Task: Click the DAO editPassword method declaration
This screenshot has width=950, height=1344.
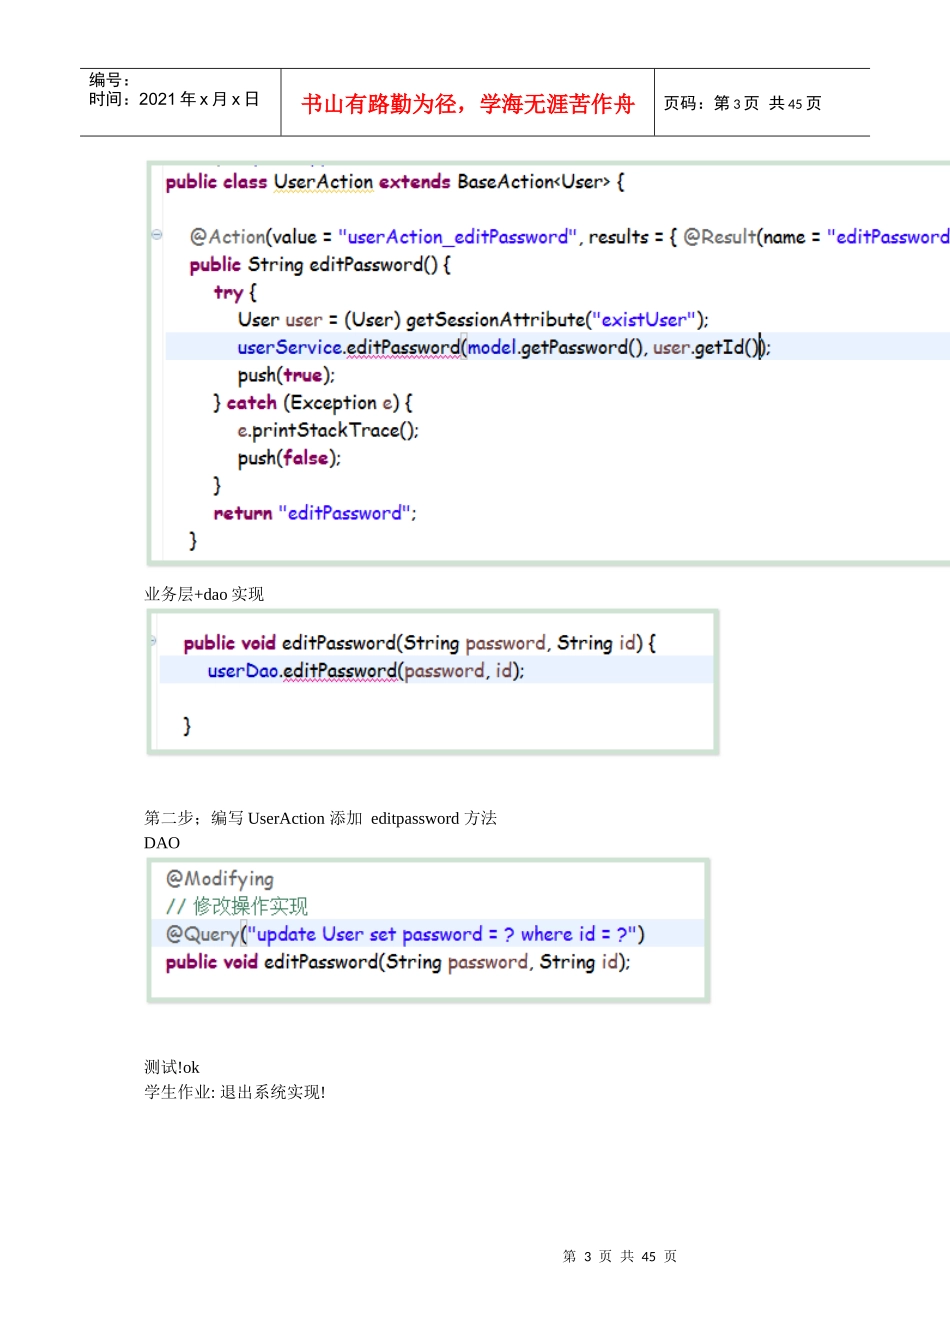Action: point(398,962)
